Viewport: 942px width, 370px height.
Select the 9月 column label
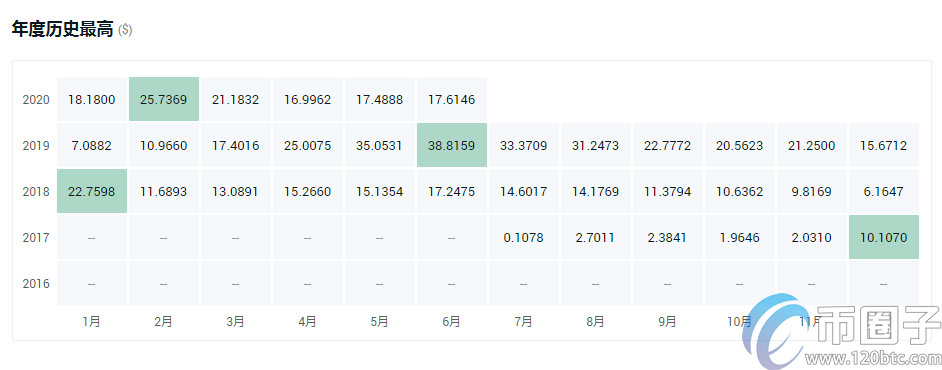click(667, 321)
